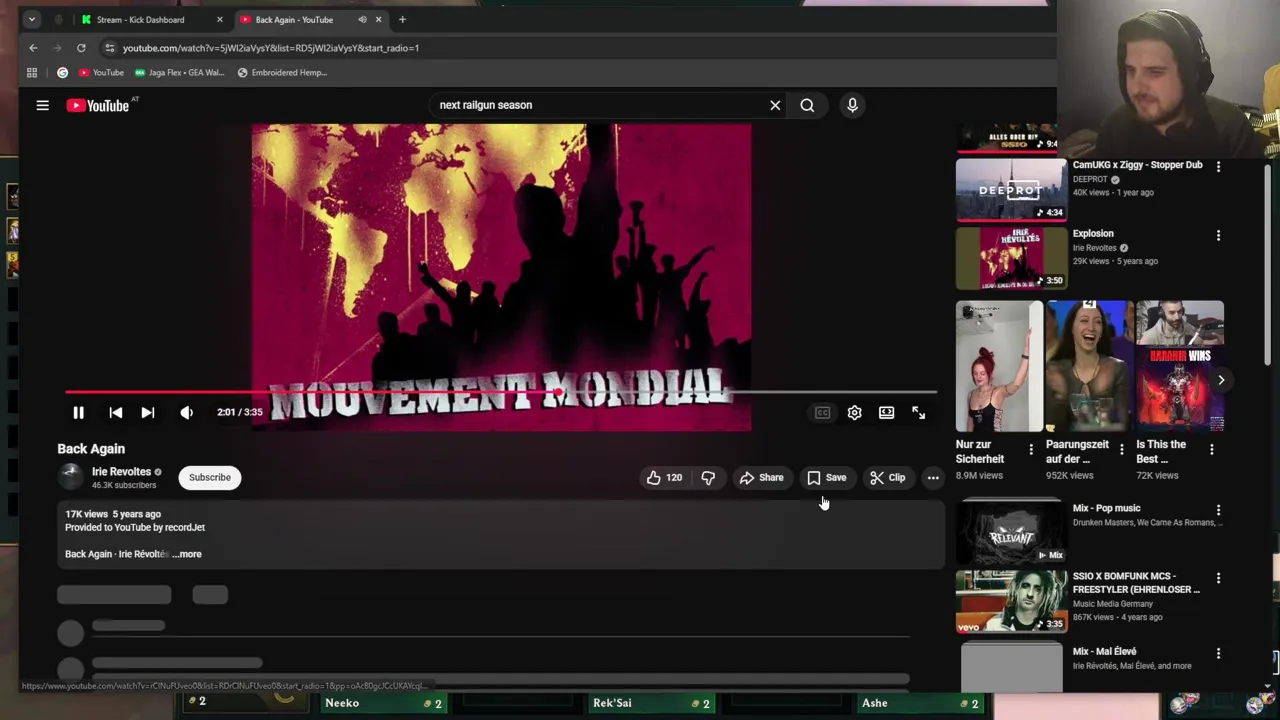Open options for Is This the Best short

pos(1211,450)
